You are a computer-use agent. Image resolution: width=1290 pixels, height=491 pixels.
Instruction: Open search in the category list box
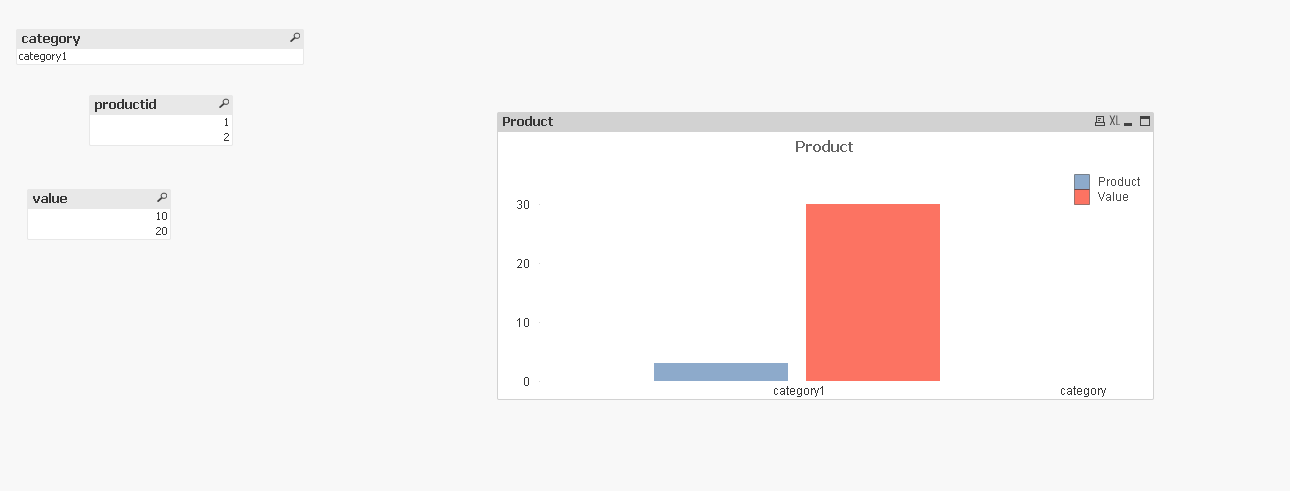pyautogui.click(x=295, y=38)
